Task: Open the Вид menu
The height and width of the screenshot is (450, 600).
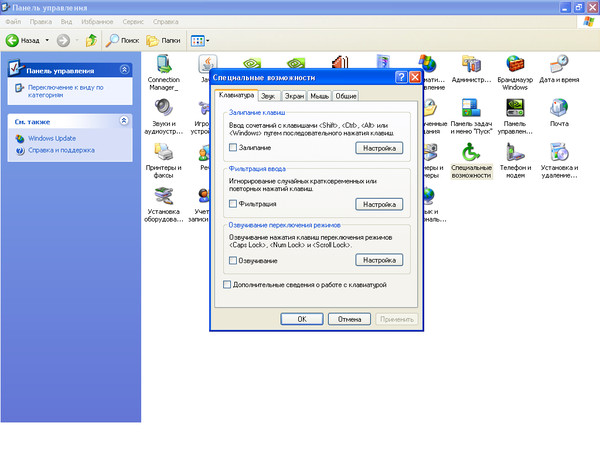Action: click(x=66, y=22)
